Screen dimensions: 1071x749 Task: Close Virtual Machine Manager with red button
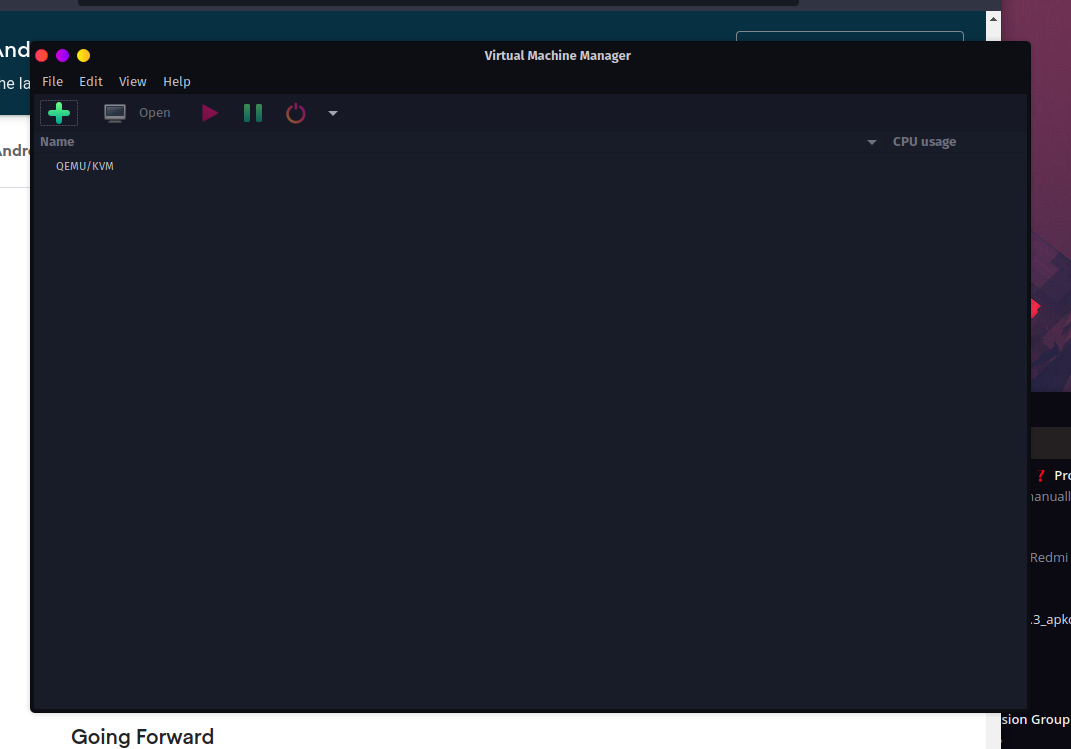click(42, 55)
